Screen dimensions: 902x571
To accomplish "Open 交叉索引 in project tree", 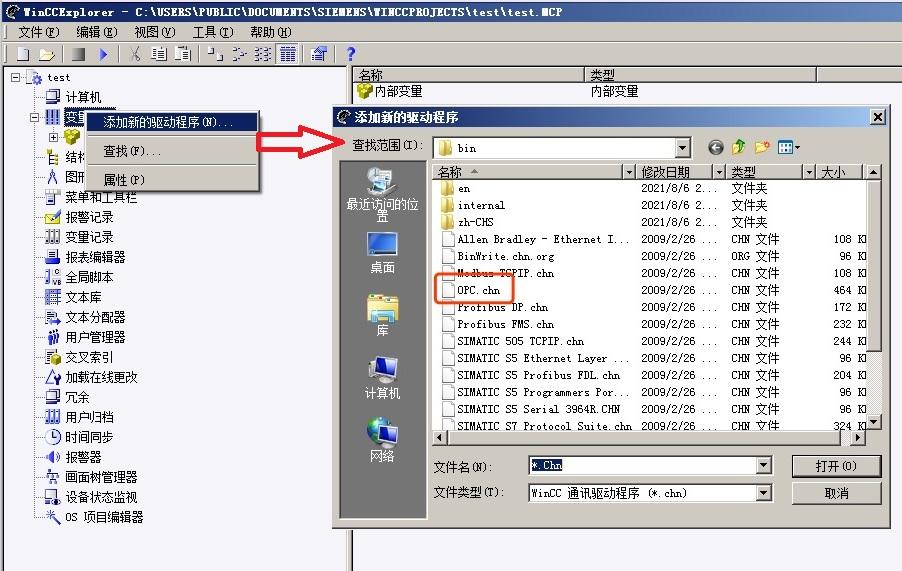I will (89, 357).
